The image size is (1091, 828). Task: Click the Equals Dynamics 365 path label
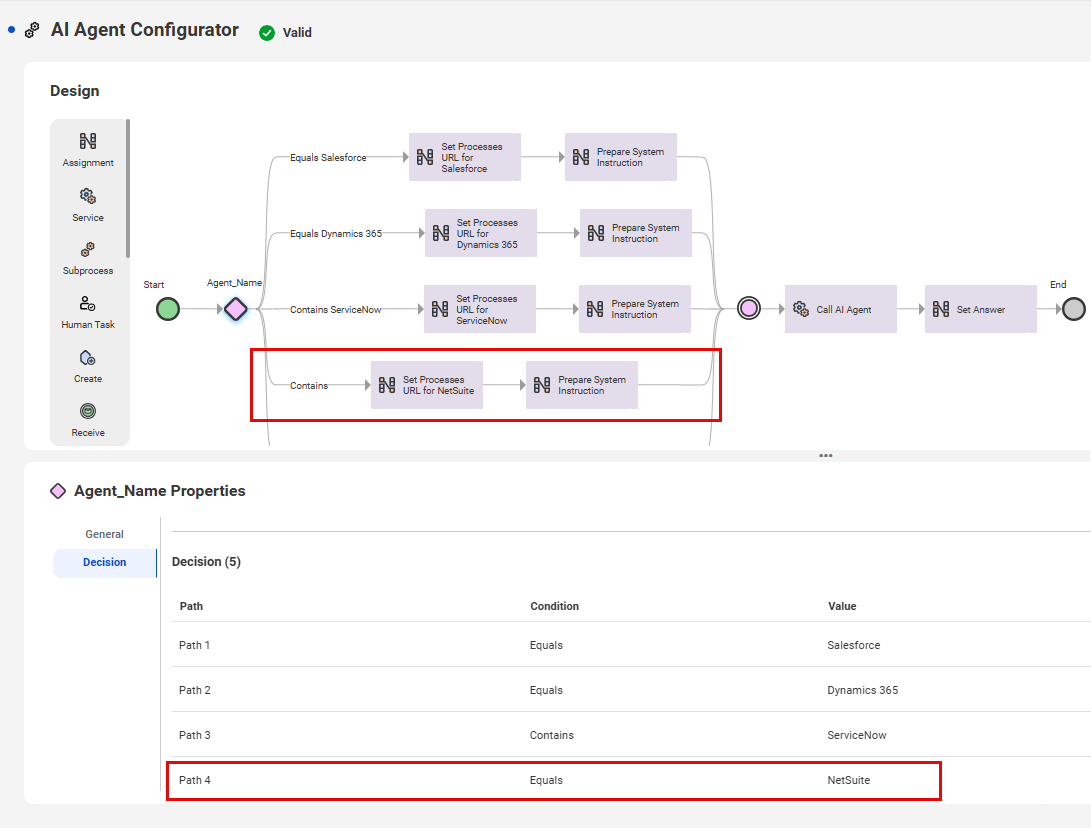[x=336, y=234]
